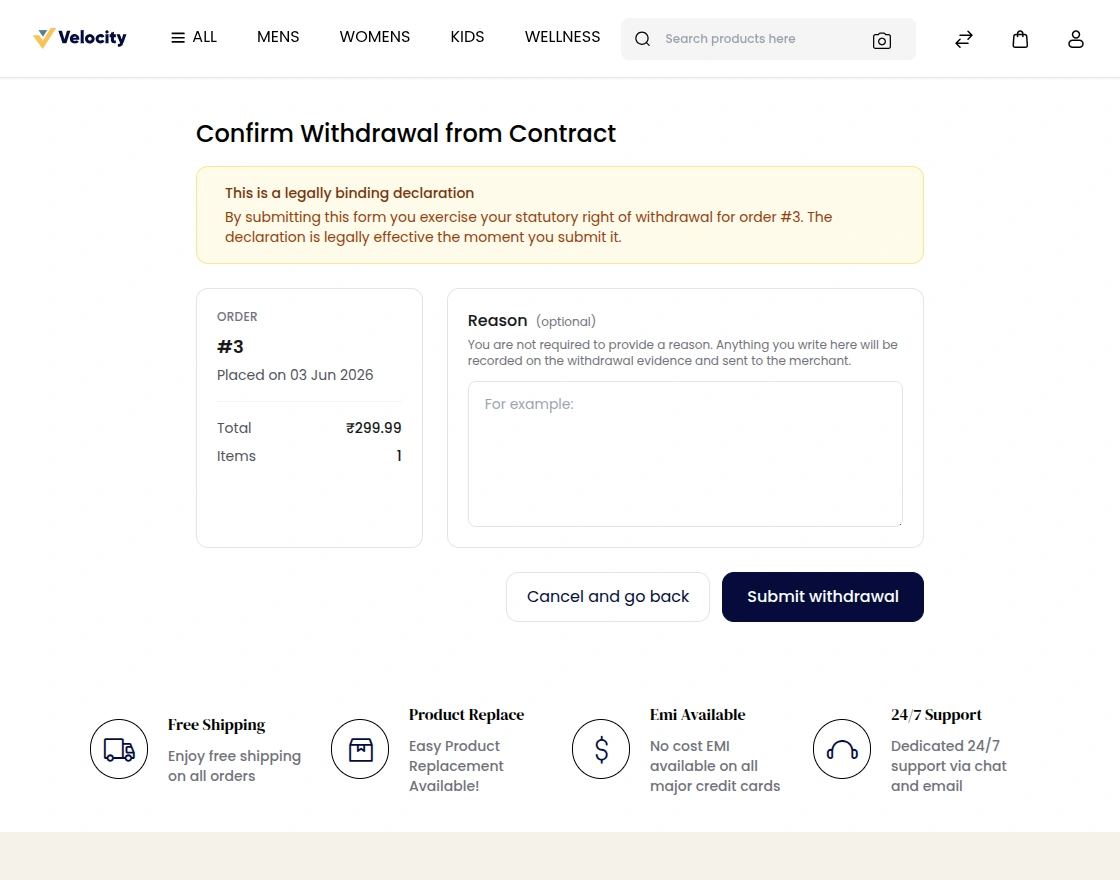The height and width of the screenshot is (880, 1120).
Task: Go to the KIDS category
Action: [467, 37]
